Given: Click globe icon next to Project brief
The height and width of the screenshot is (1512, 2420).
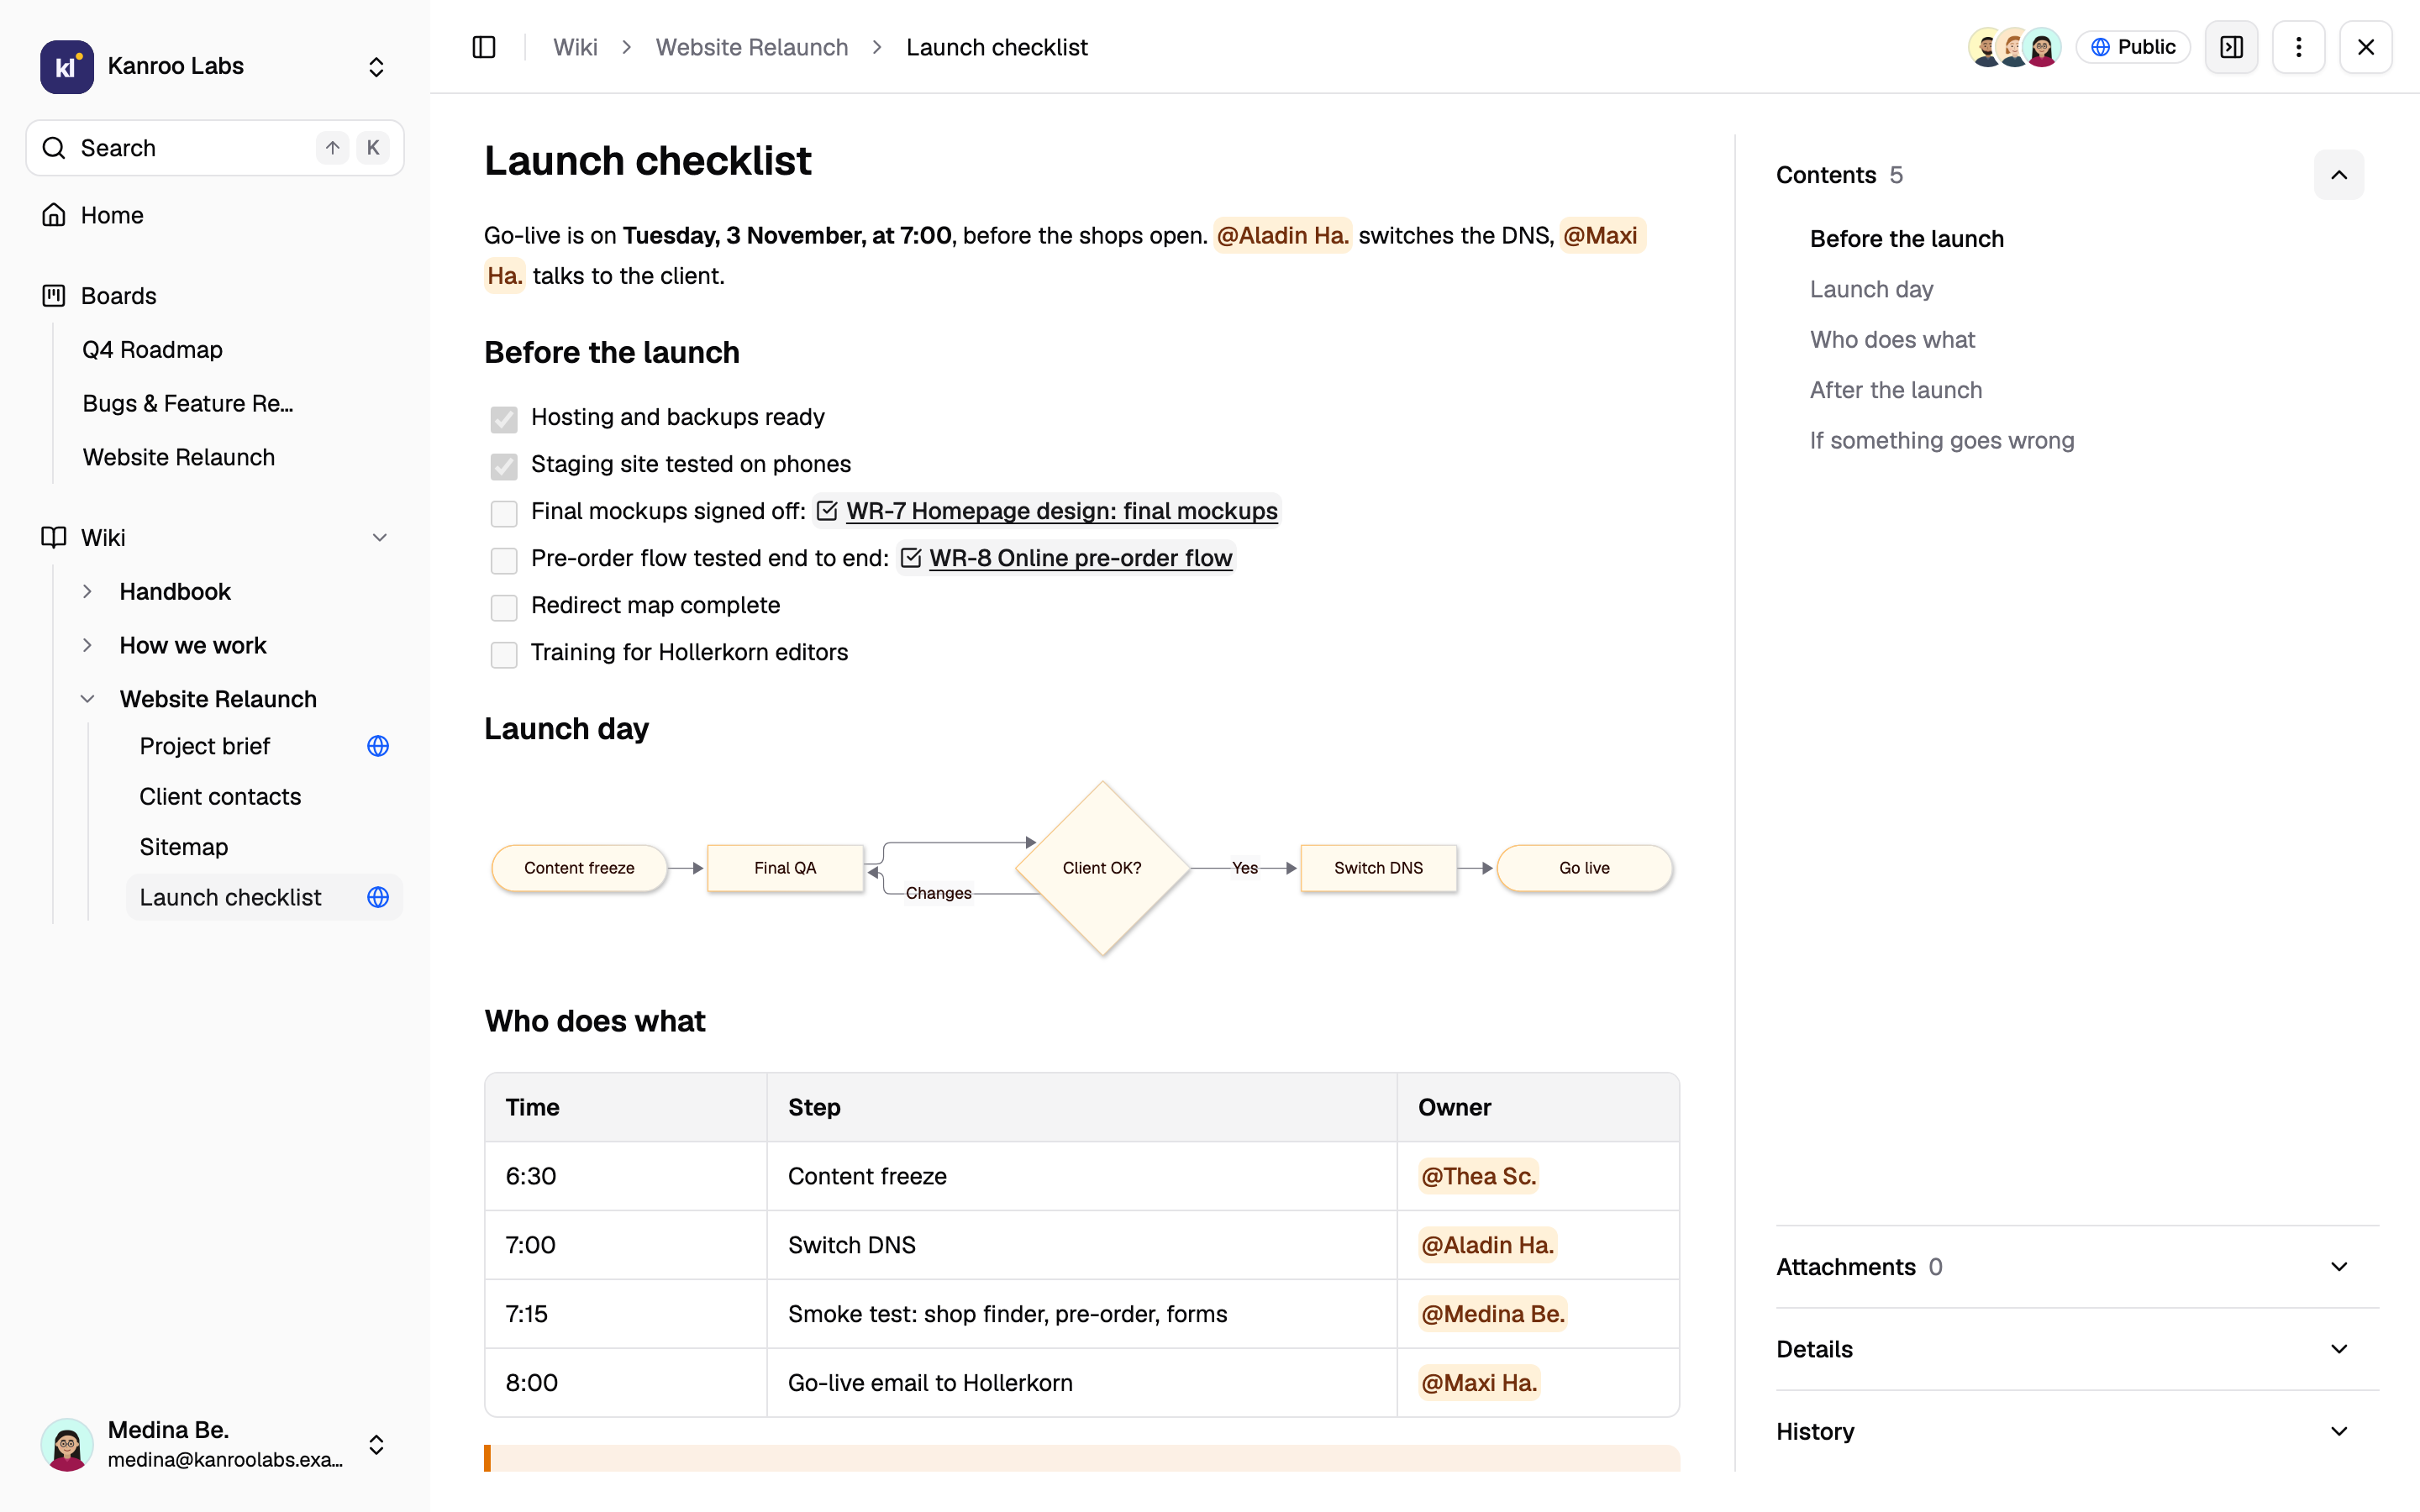Looking at the screenshot, I should tap(378, 746).
